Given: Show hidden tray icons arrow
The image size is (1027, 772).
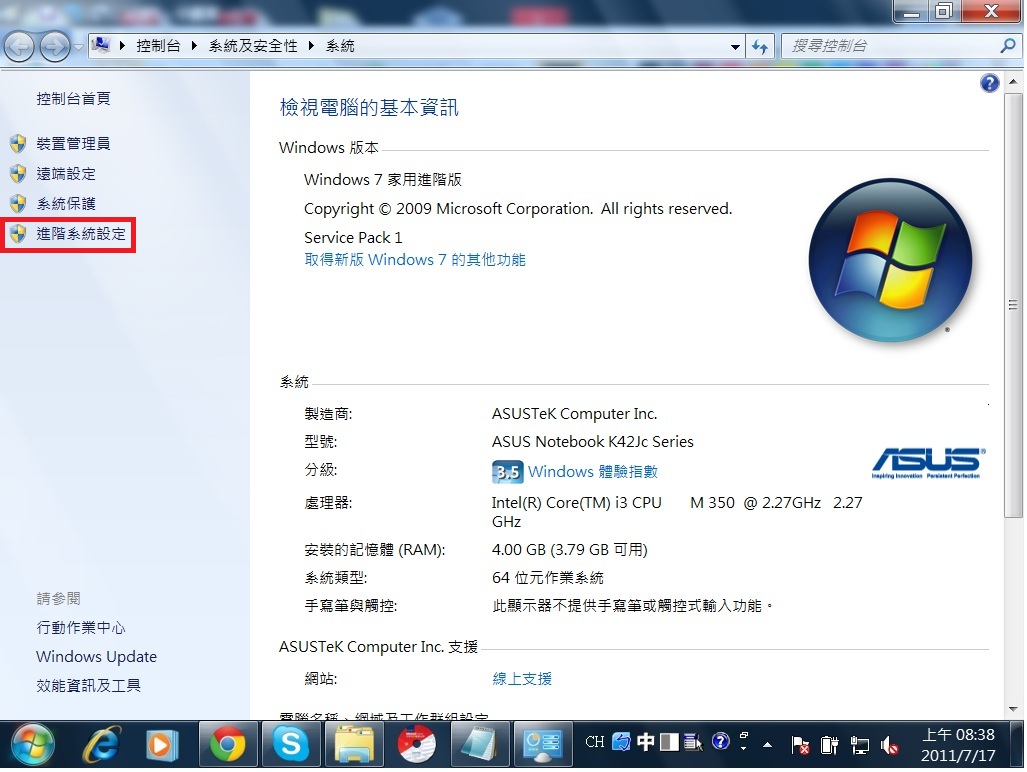Looking at the screenshot, I should coord(768,744).
